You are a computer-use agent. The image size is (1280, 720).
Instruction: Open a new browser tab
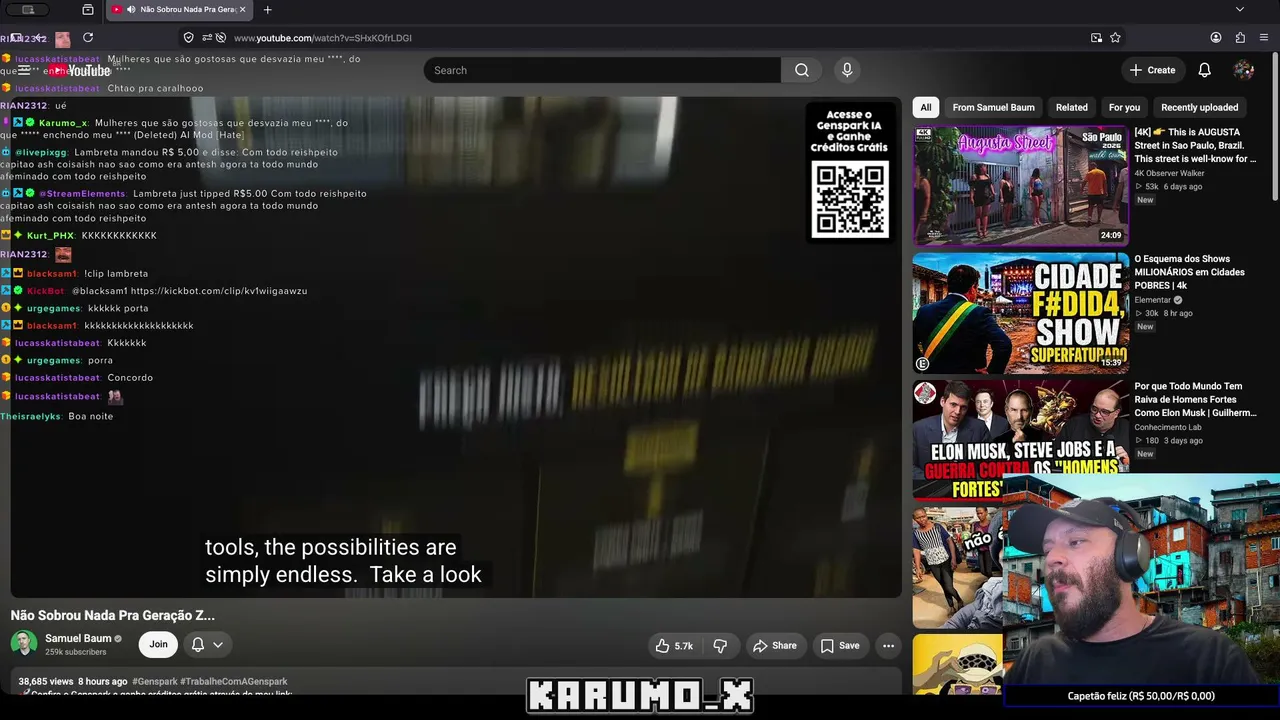tap(267, 10)
